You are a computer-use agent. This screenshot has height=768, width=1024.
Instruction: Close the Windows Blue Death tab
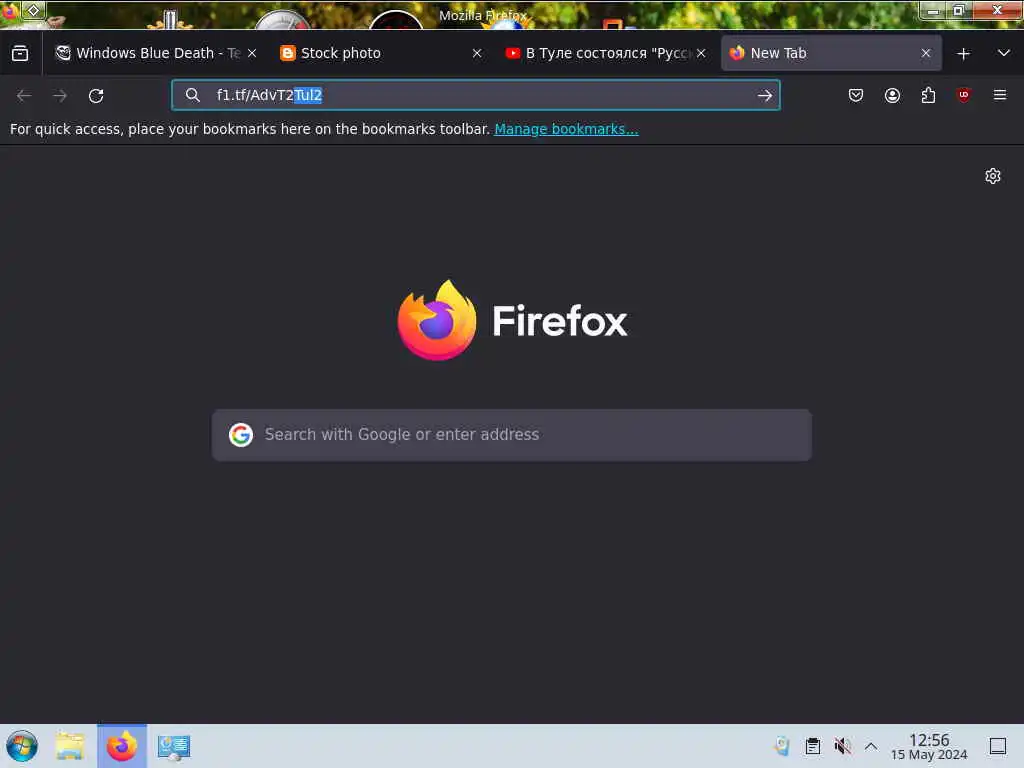pos(252,54)
